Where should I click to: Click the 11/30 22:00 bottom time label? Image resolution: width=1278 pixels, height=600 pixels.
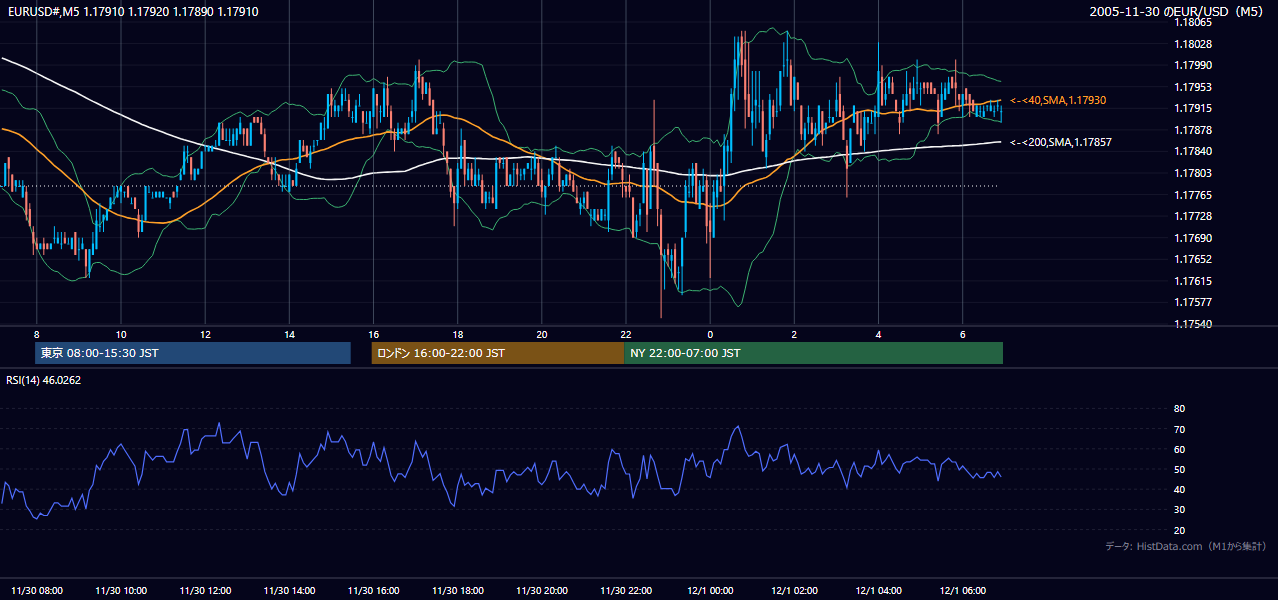tap(626, 591)
